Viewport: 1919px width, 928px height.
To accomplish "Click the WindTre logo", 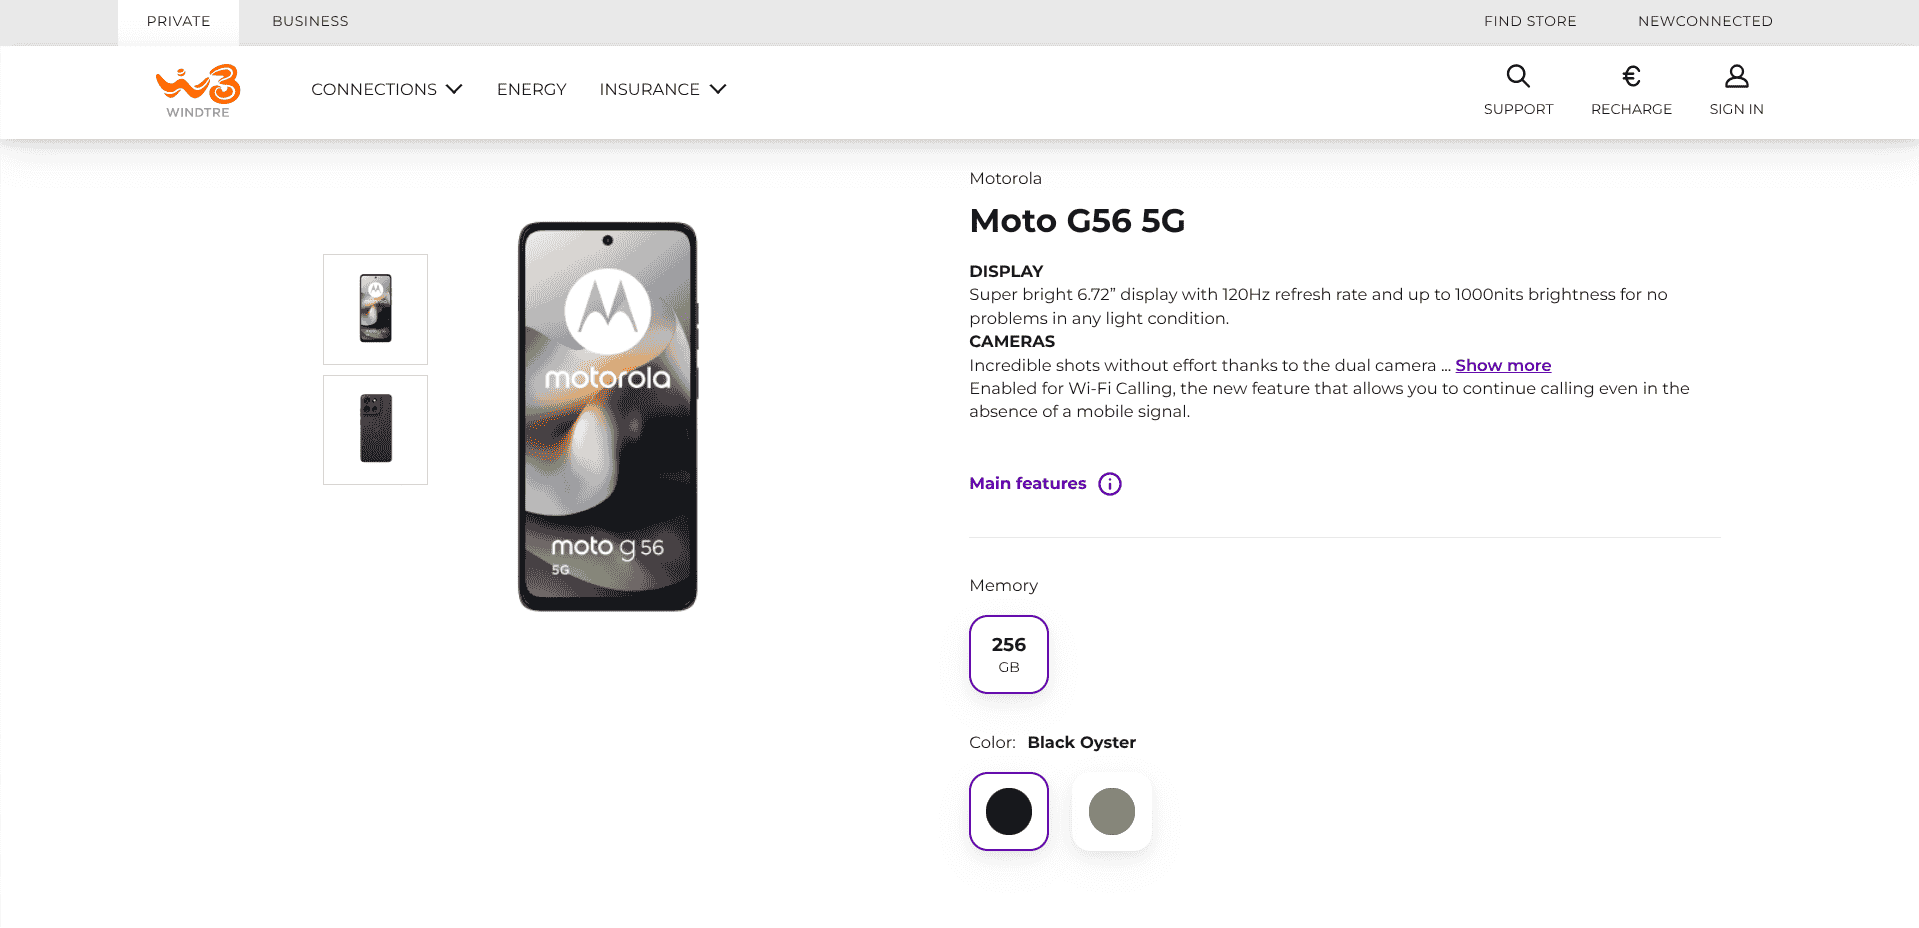I will tap(198, 91).
